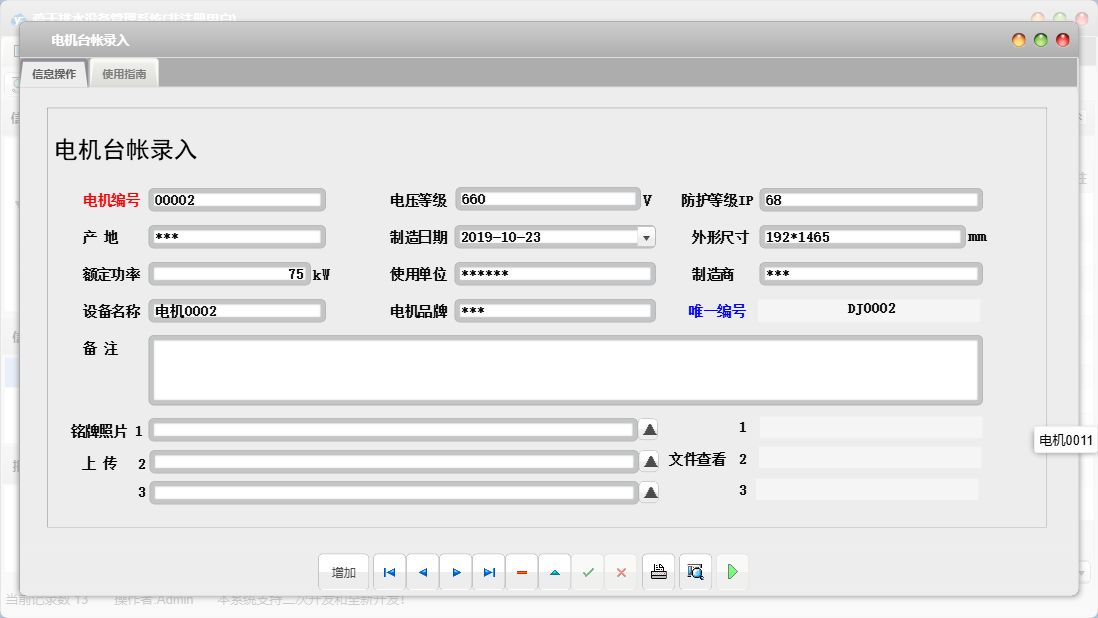Print the record with the printer icon

tap(658, 572)
